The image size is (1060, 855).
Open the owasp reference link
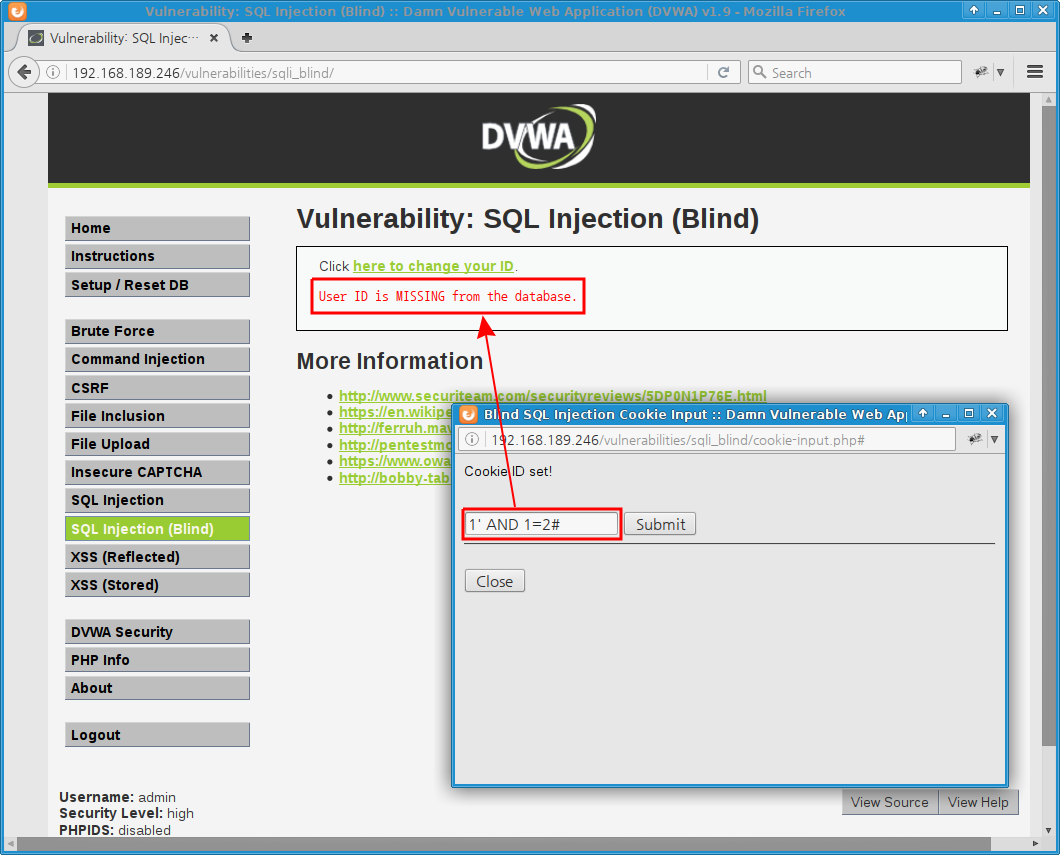[x=395, y=461]
